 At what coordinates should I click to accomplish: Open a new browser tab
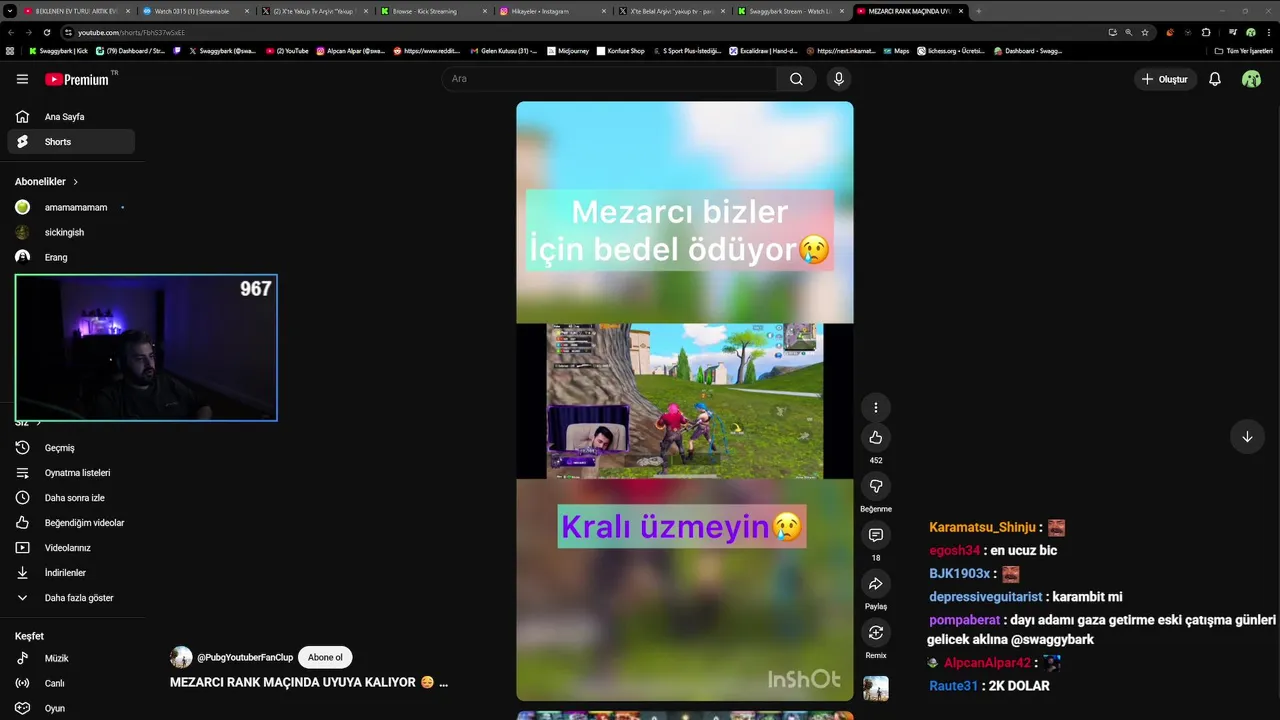coord(978,11)
